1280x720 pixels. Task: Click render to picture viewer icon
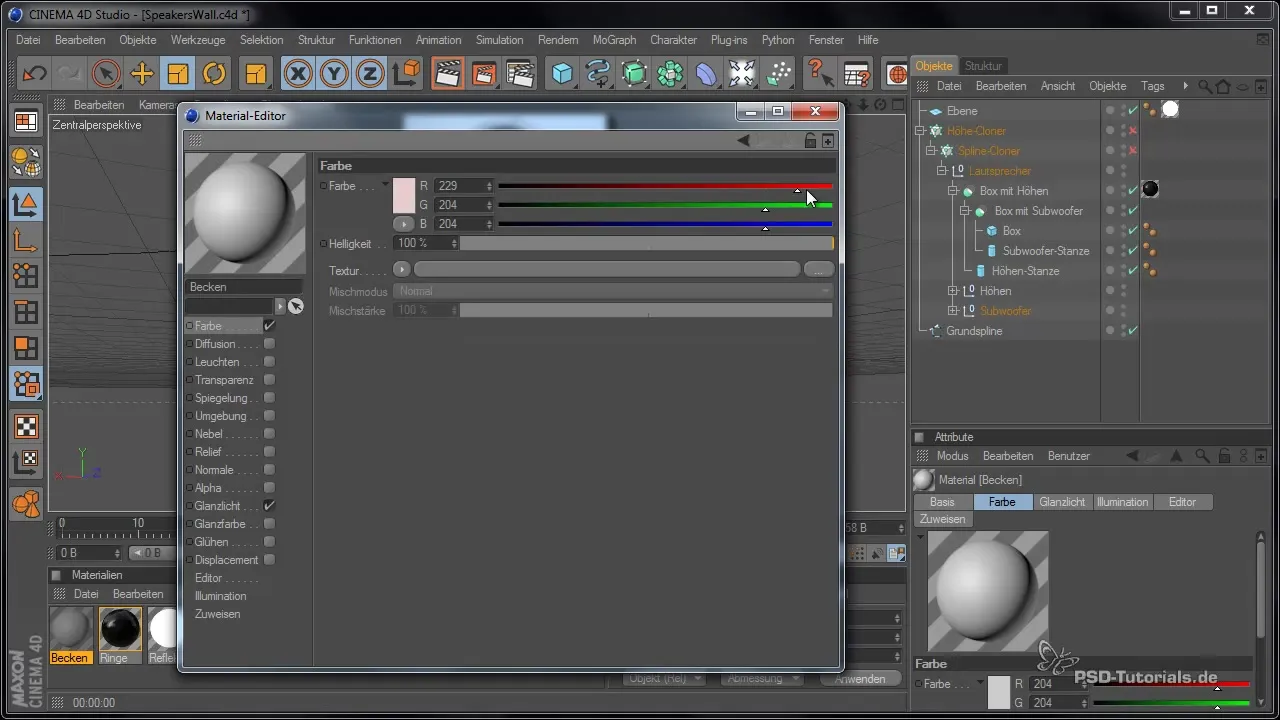[x=483, y=74]
